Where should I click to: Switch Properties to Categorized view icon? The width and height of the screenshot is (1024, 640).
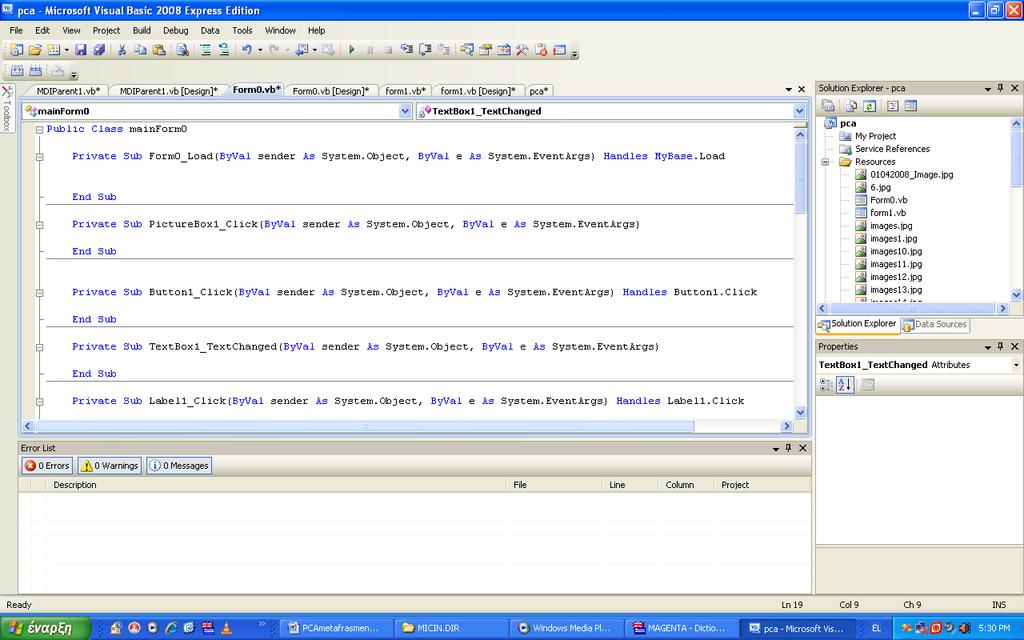tap(826, 385)
